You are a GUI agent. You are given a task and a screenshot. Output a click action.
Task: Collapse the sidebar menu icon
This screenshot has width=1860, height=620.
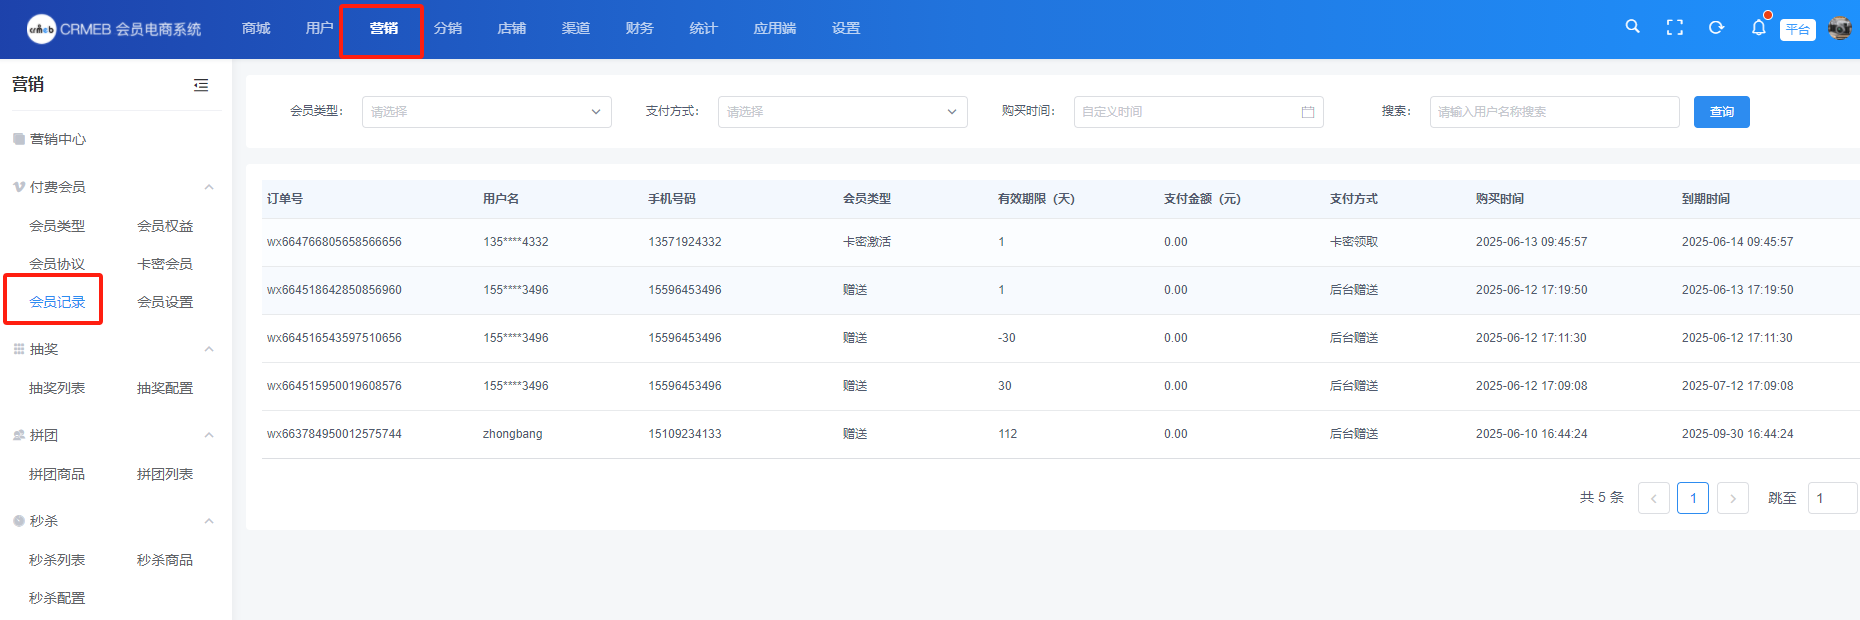coord(201,85)
